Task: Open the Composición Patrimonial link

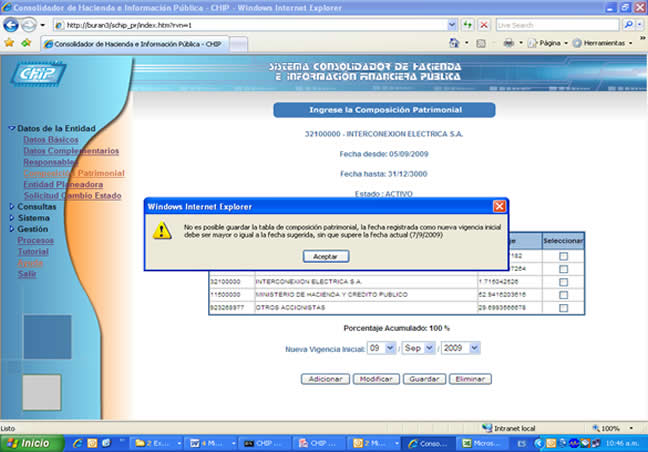Action: 74,173
